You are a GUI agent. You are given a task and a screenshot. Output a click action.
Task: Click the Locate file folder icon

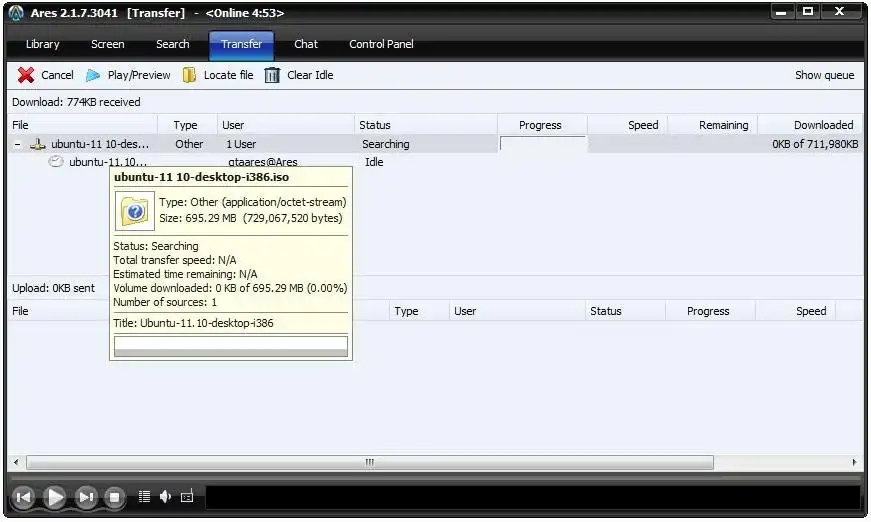[189, 75]
